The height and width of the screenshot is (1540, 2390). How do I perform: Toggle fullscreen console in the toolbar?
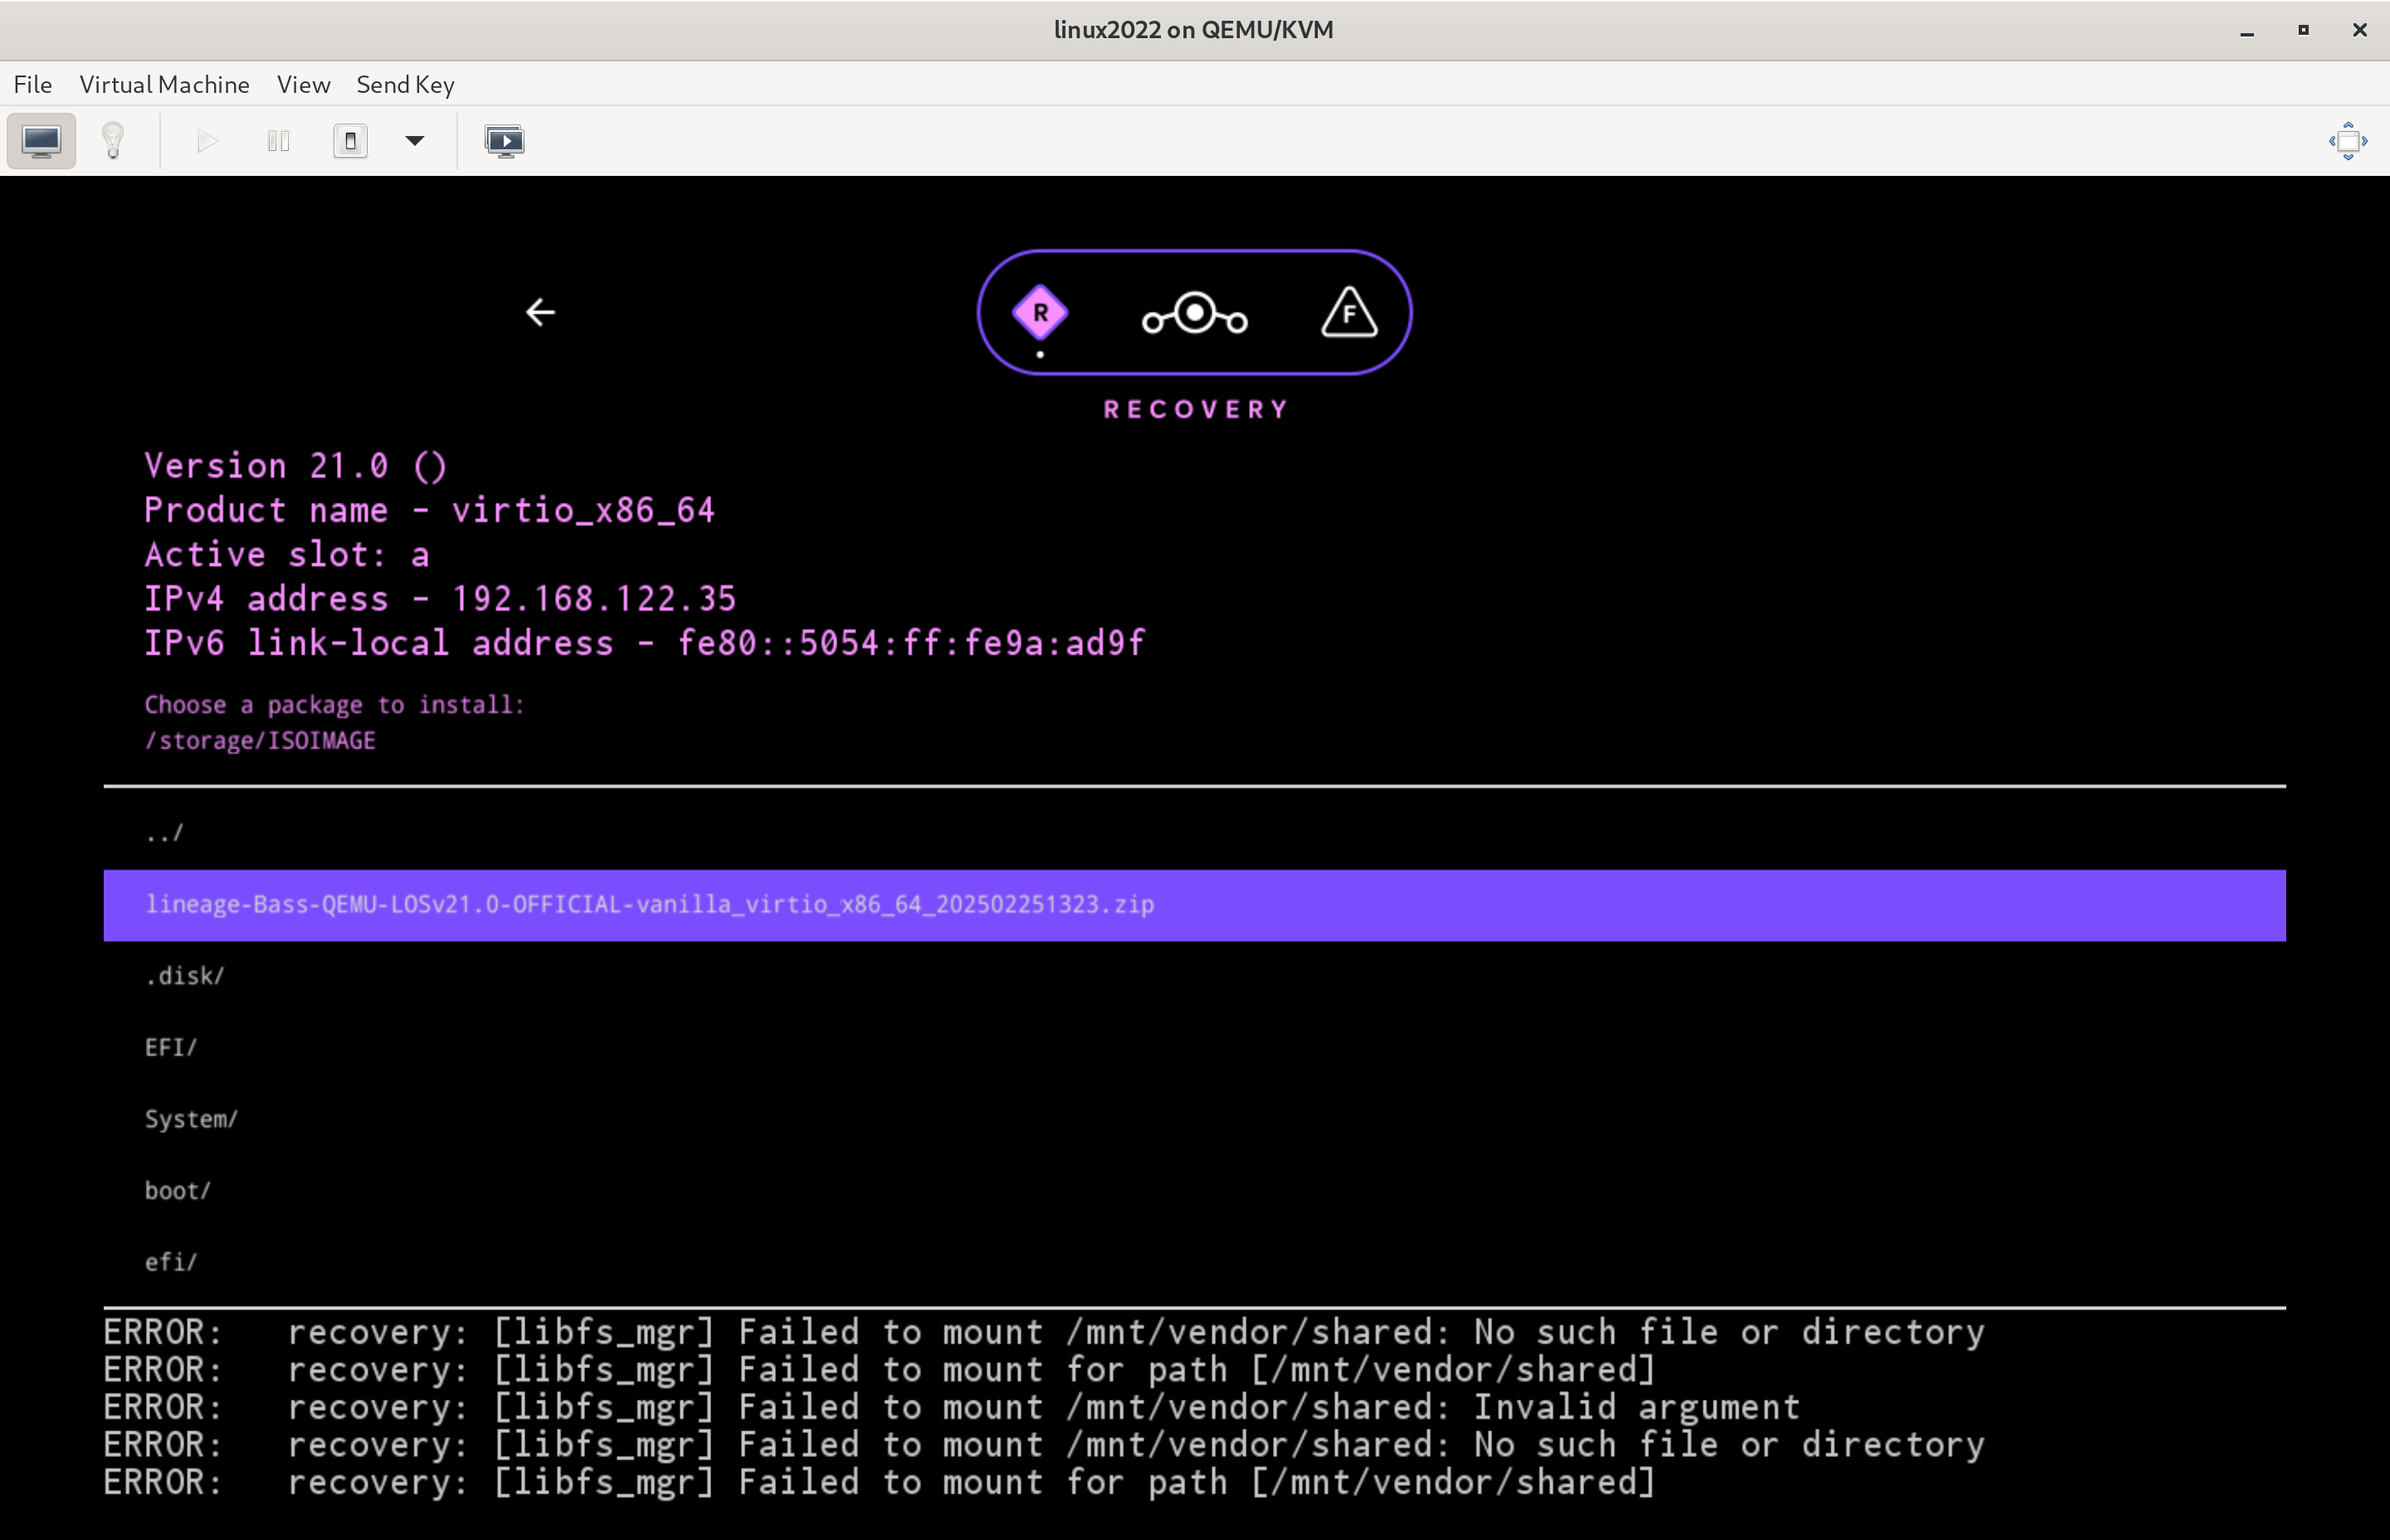(x=2348, y=141)
